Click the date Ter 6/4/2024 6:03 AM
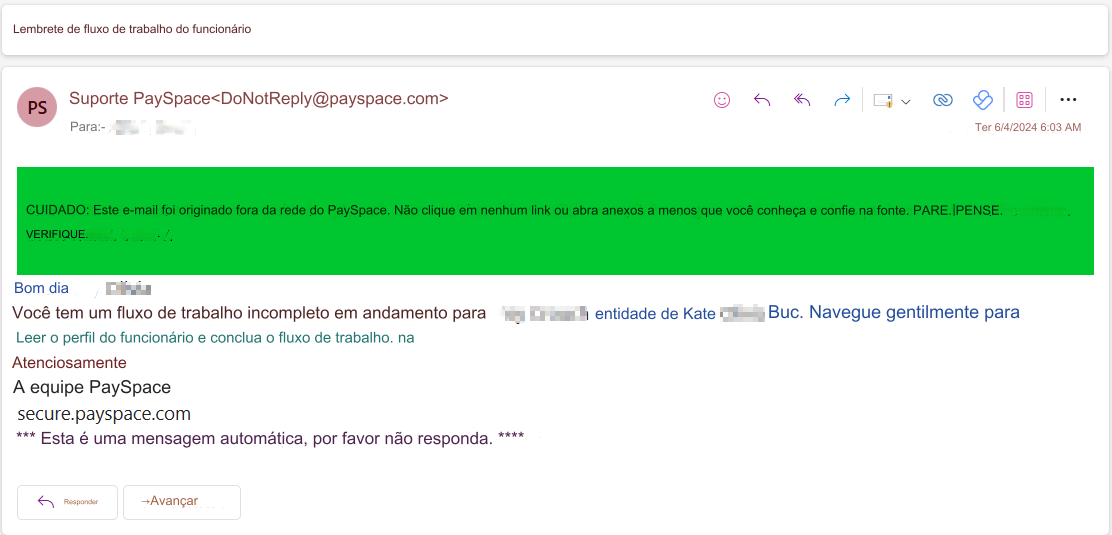The width and height of the screenshot is (1112, 535). (1027, 128)
